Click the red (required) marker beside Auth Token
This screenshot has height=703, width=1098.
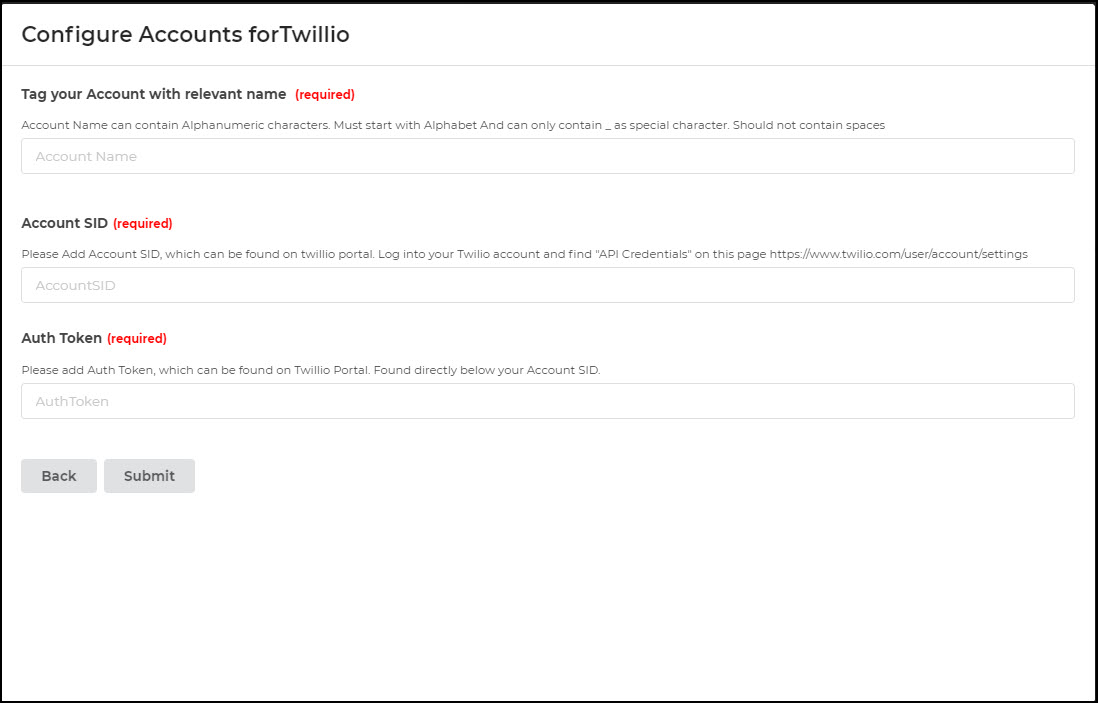click(136, 338)
